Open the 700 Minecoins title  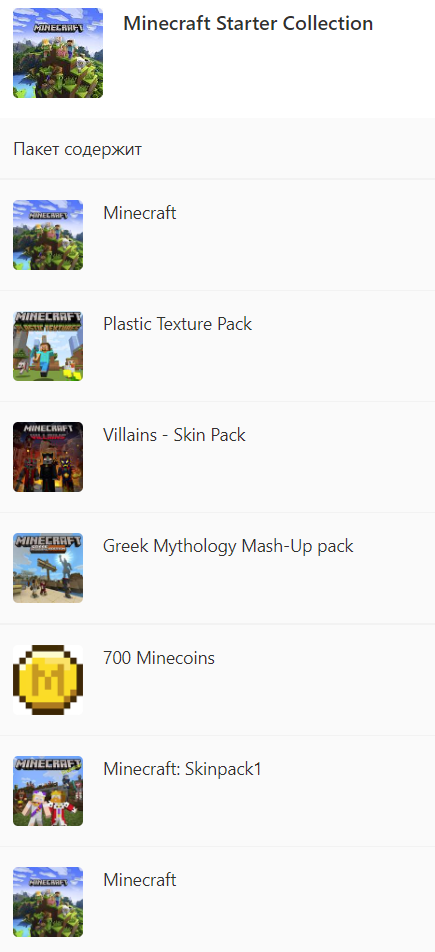point(159,658)
